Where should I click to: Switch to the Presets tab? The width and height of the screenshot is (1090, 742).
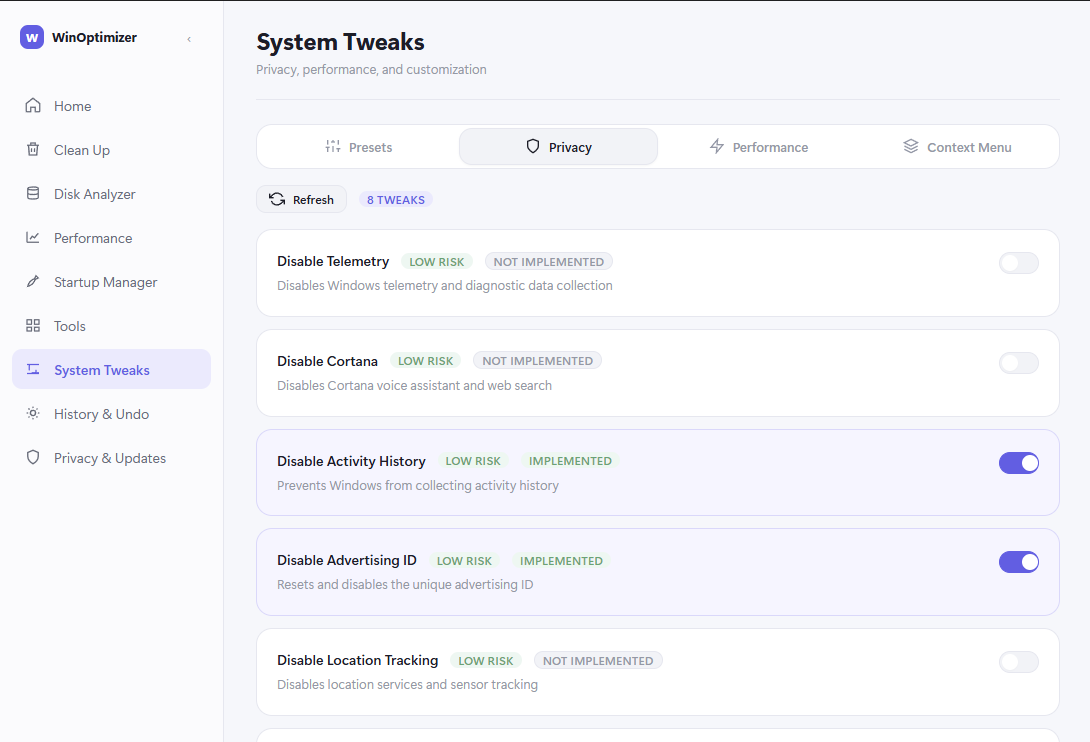pyautogui.click(x=358, y=147)
